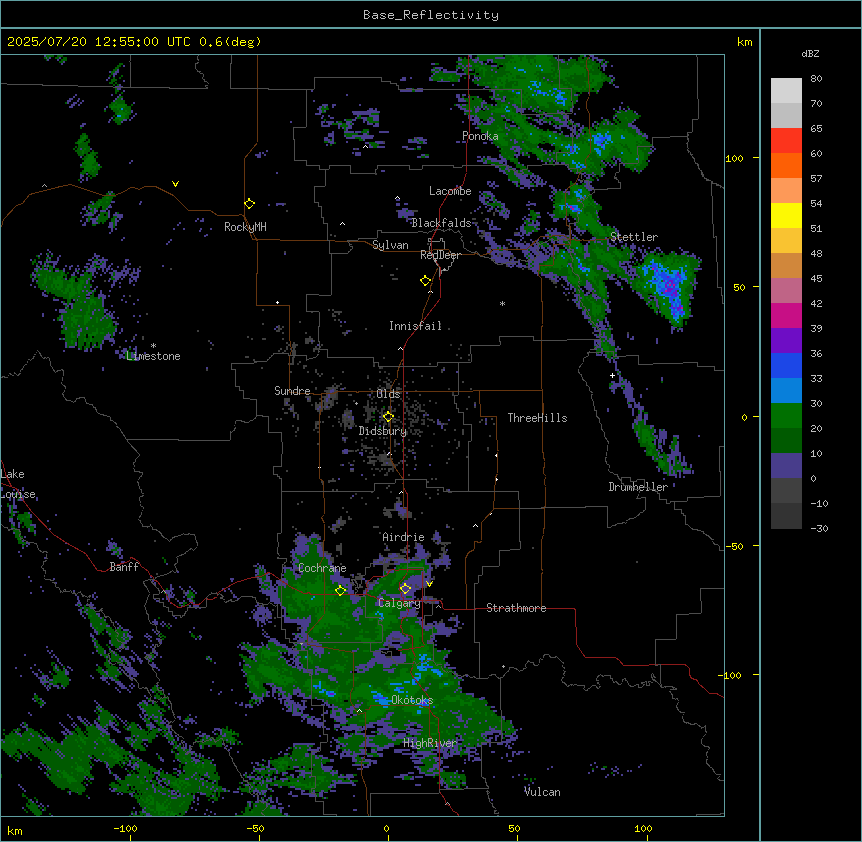This screenshot has height=842, width=862.
Task: Pick the magenta 42-39 dBZ legend swatch
Action: pos(786,315)
